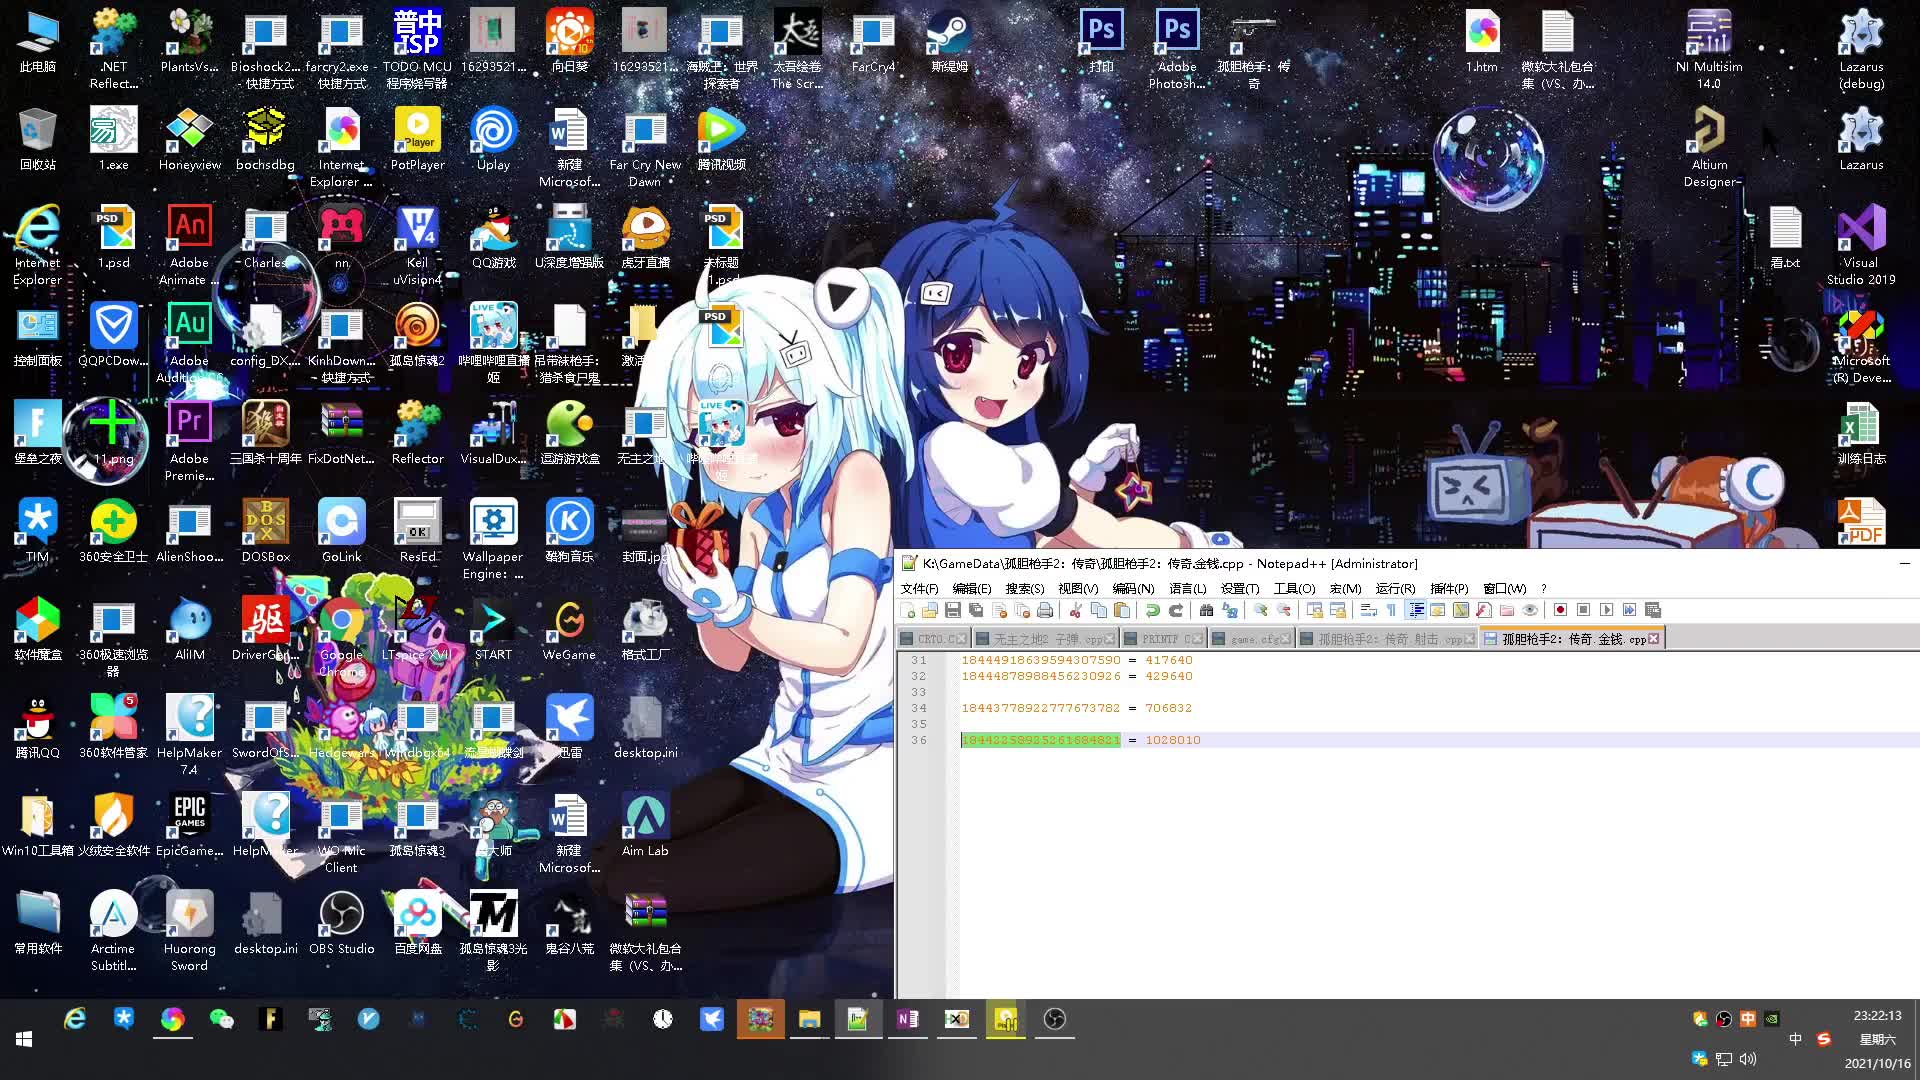Select the Steam desktop shortcut
Screen dimensions: 1920x1080
[x=949, y=42]
